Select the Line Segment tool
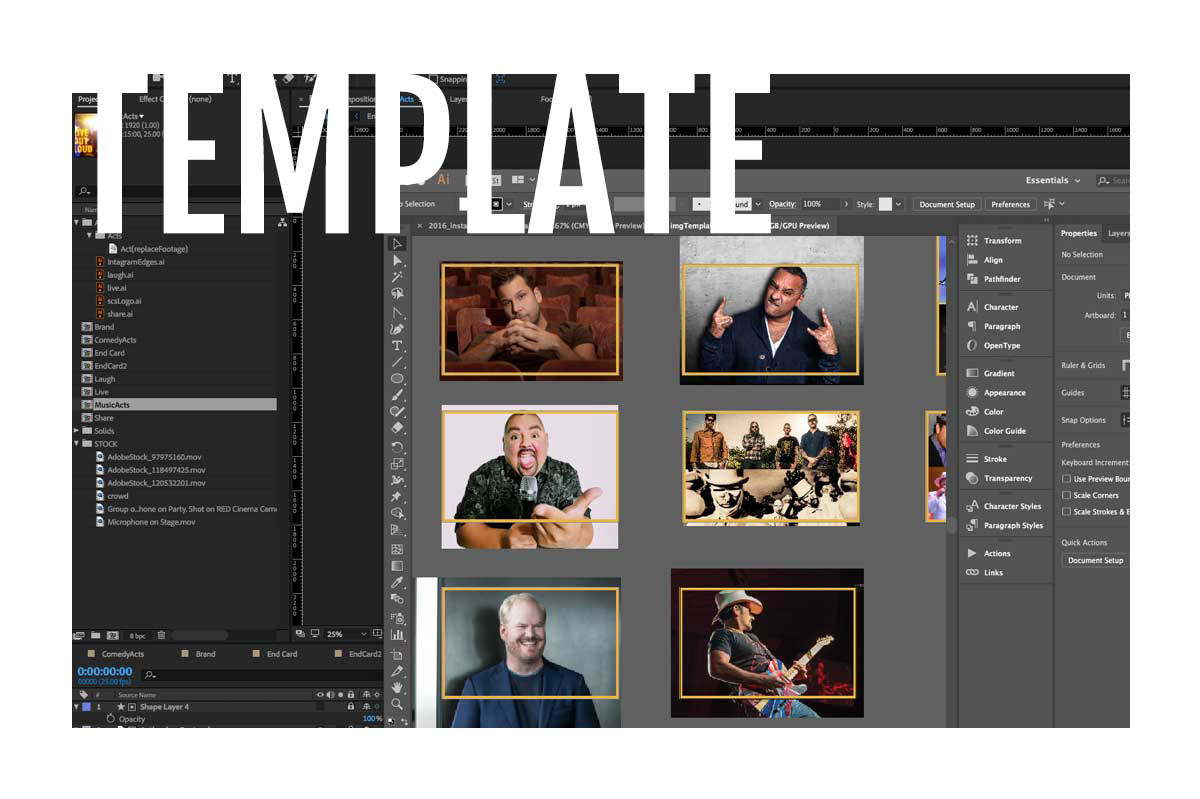Image resolution: width=1200 pixels, height=799 pixels. (x=397, y=362)
